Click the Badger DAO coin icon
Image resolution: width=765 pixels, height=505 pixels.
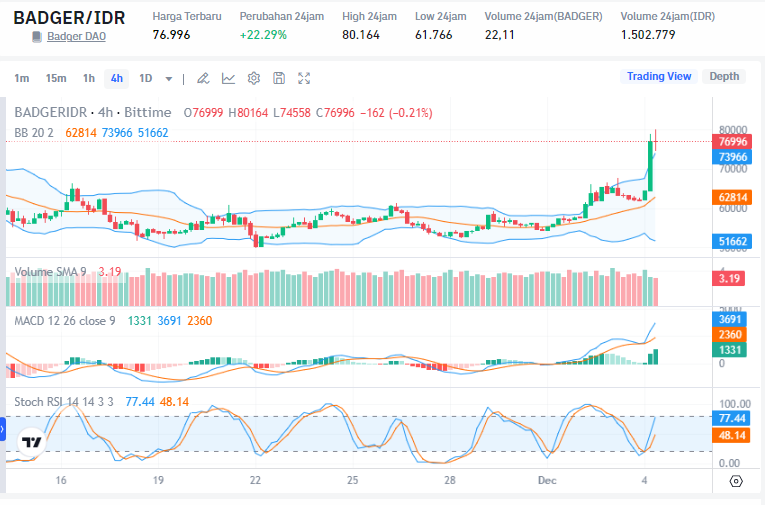pos(37,37)
